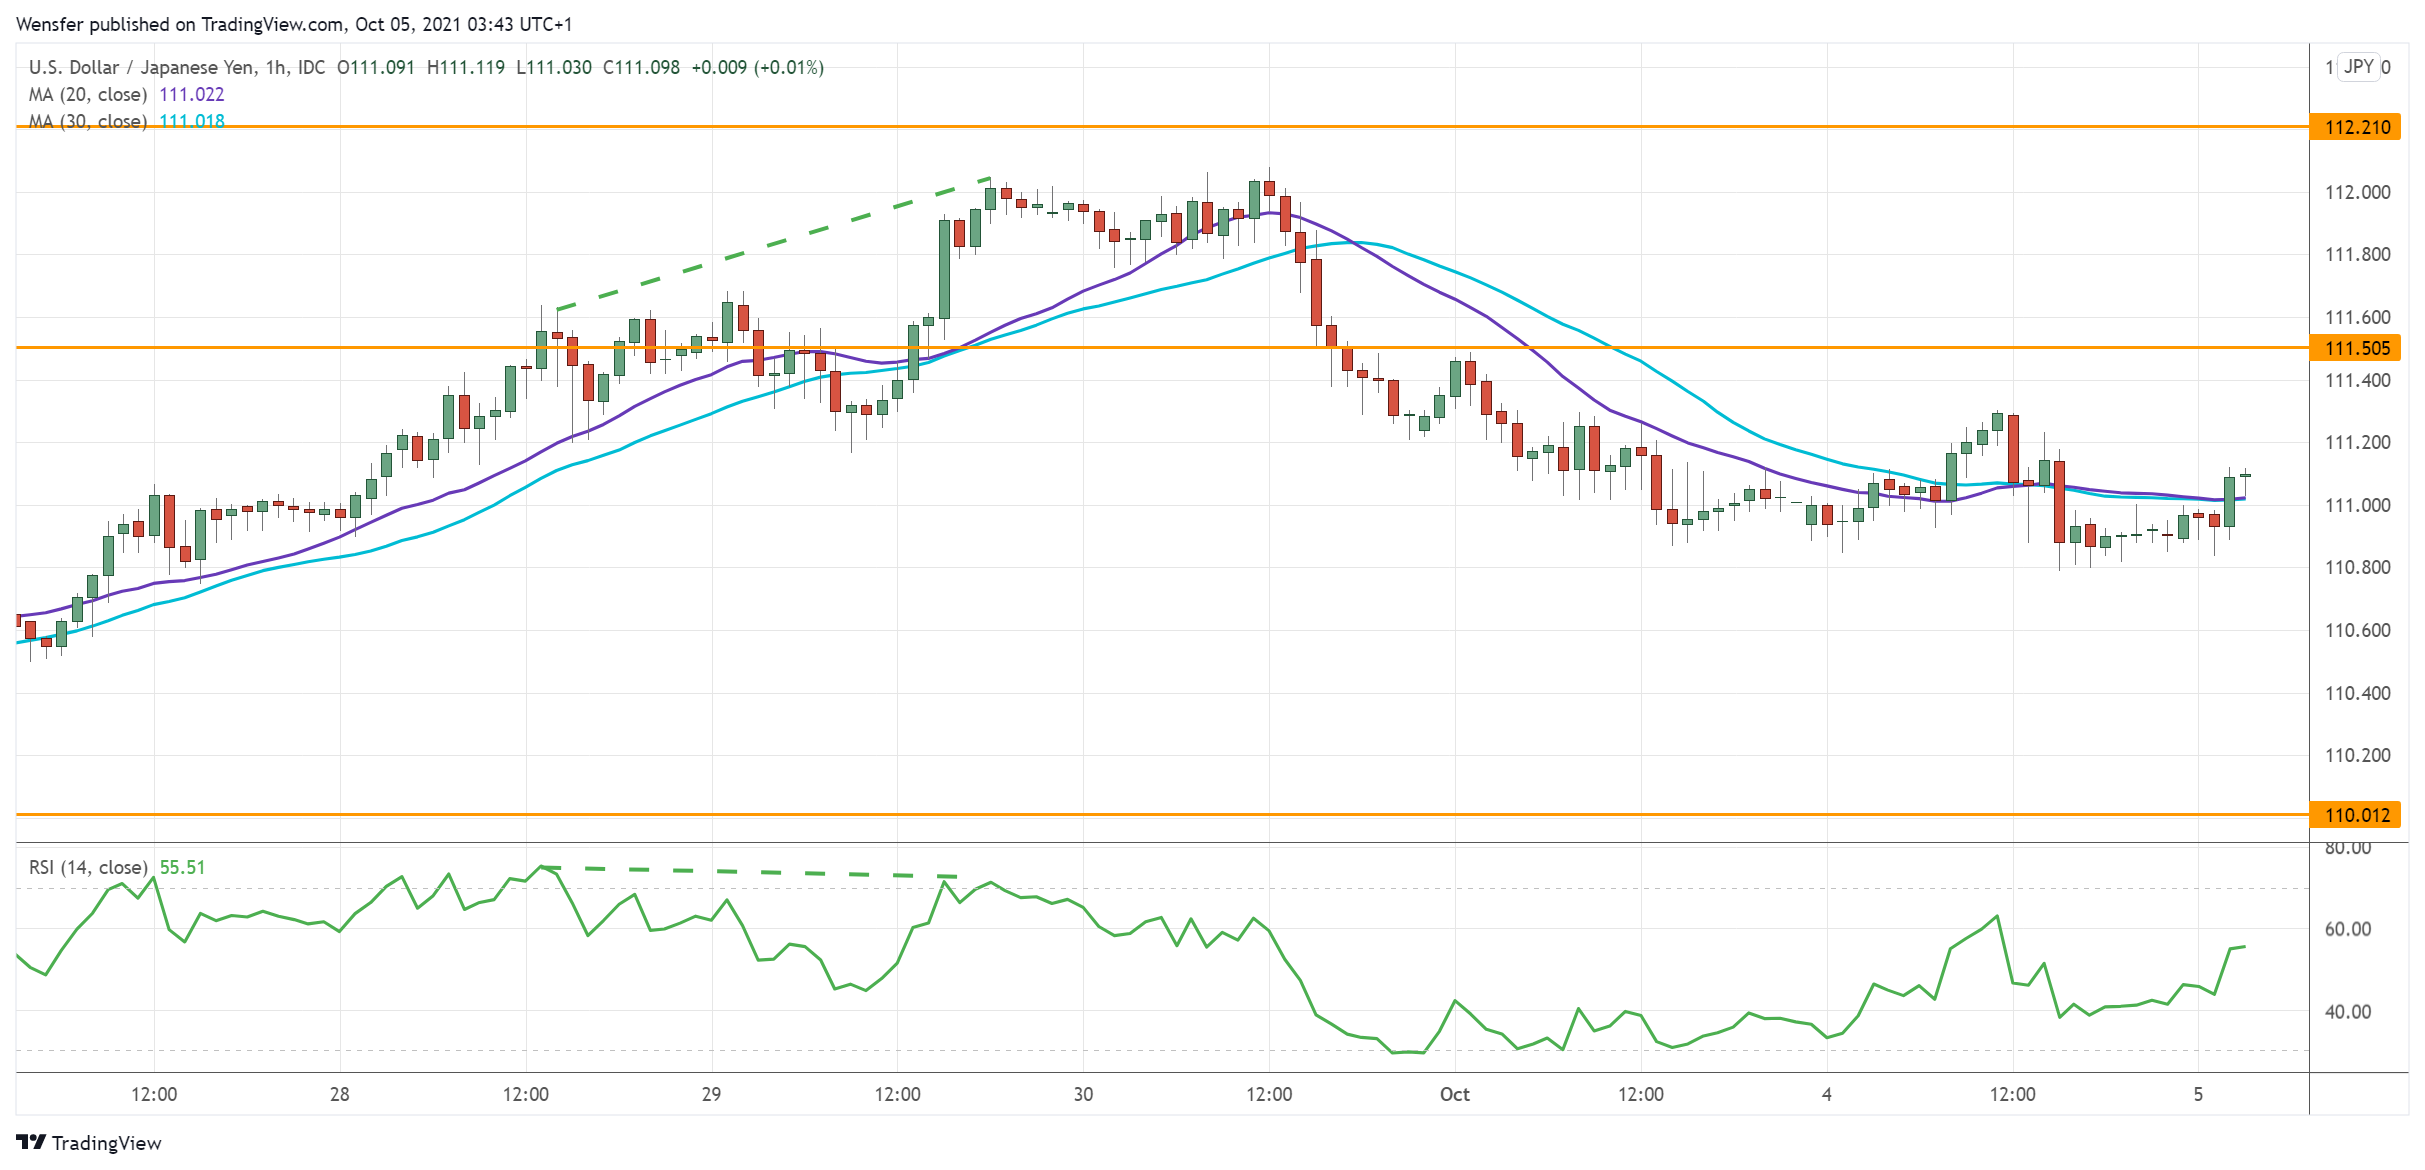Click the TradingView logo icon
2425x1170 pixels.
[x=30, y=1142]
